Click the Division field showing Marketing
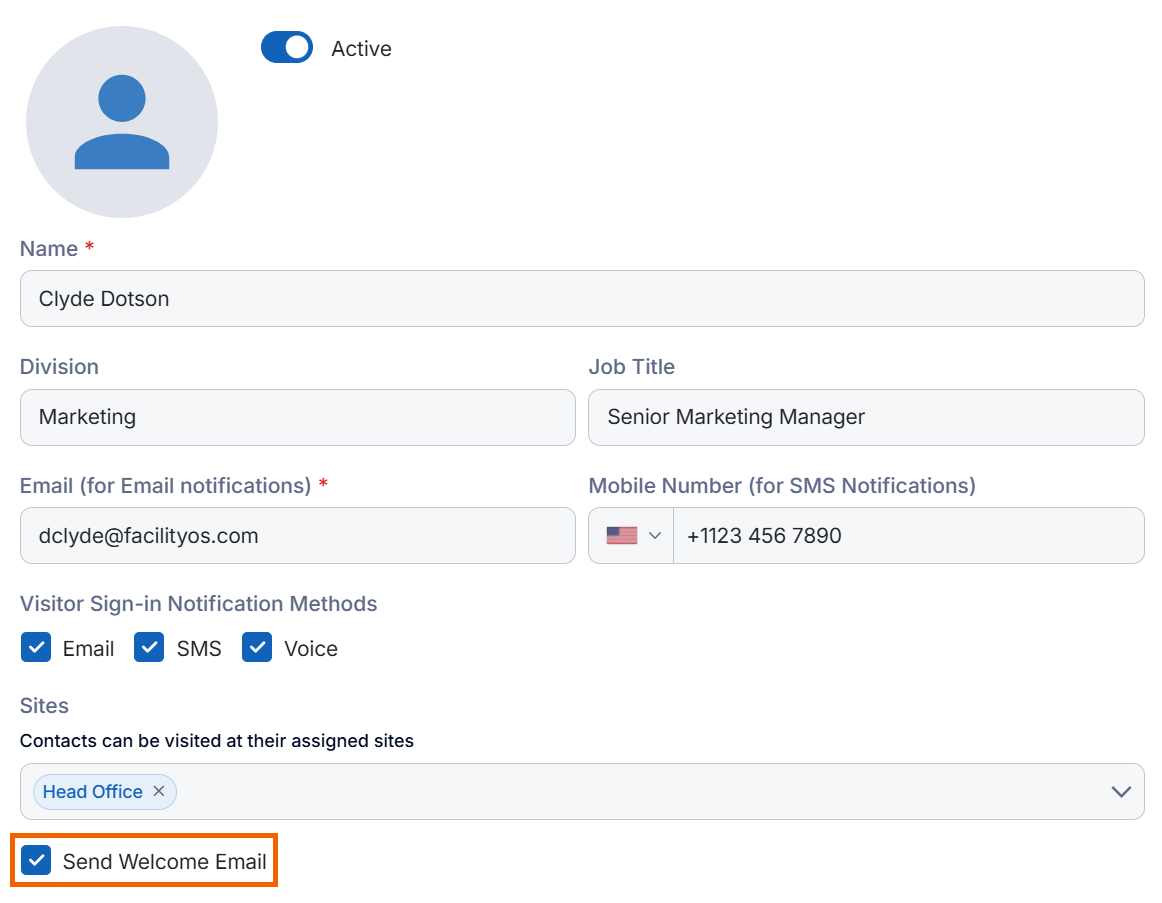1162x903 pixels. [x=297, y=417]
